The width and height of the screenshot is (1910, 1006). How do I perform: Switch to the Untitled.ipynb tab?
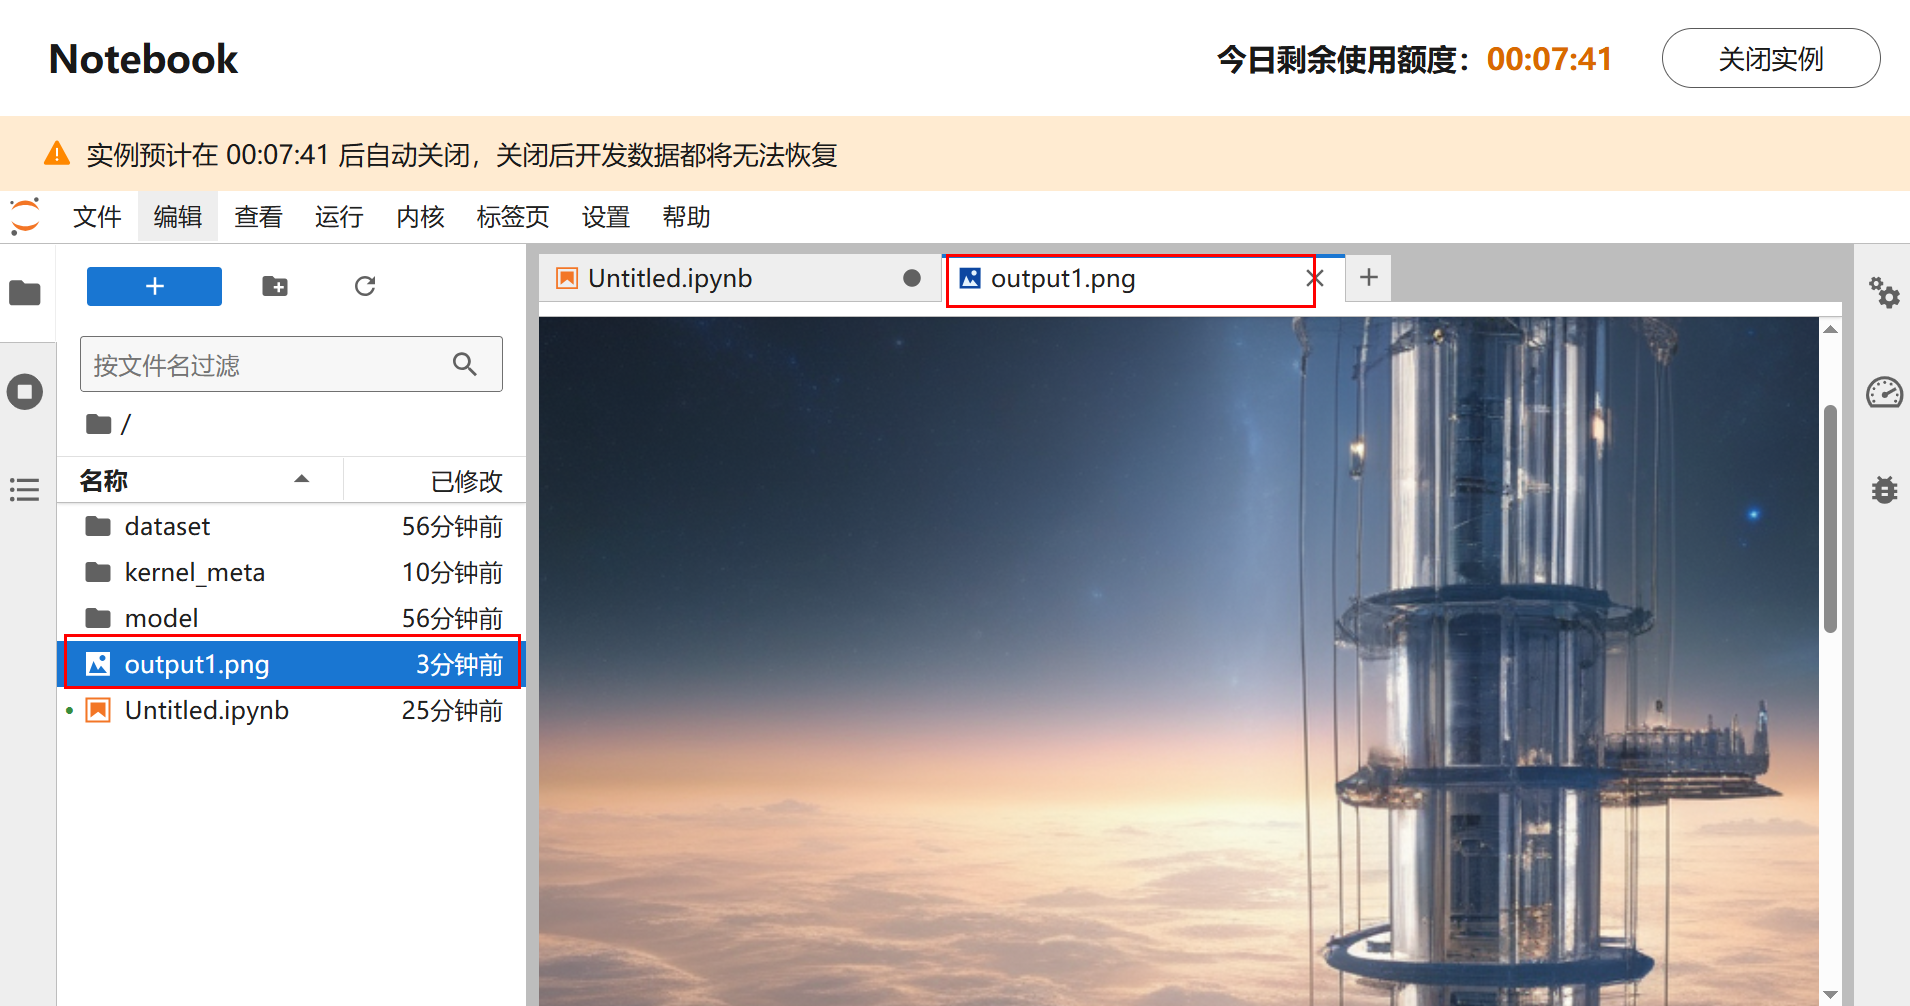(x=739, y=278)
